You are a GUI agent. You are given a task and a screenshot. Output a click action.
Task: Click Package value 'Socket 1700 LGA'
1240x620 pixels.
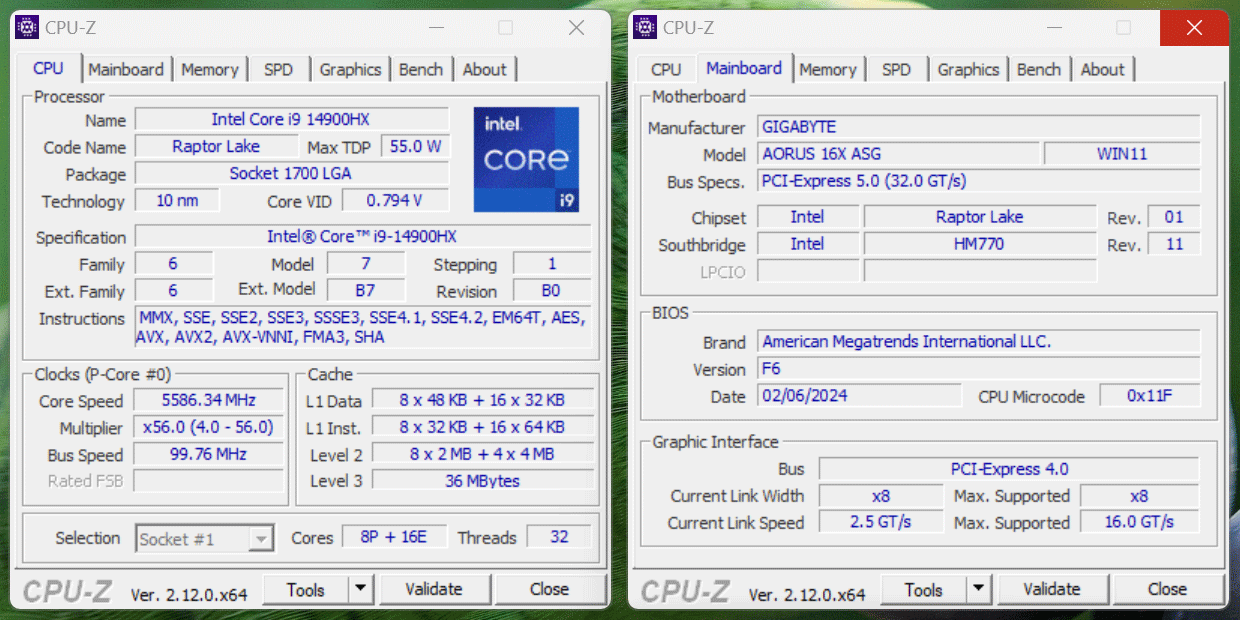coord(291,173)
